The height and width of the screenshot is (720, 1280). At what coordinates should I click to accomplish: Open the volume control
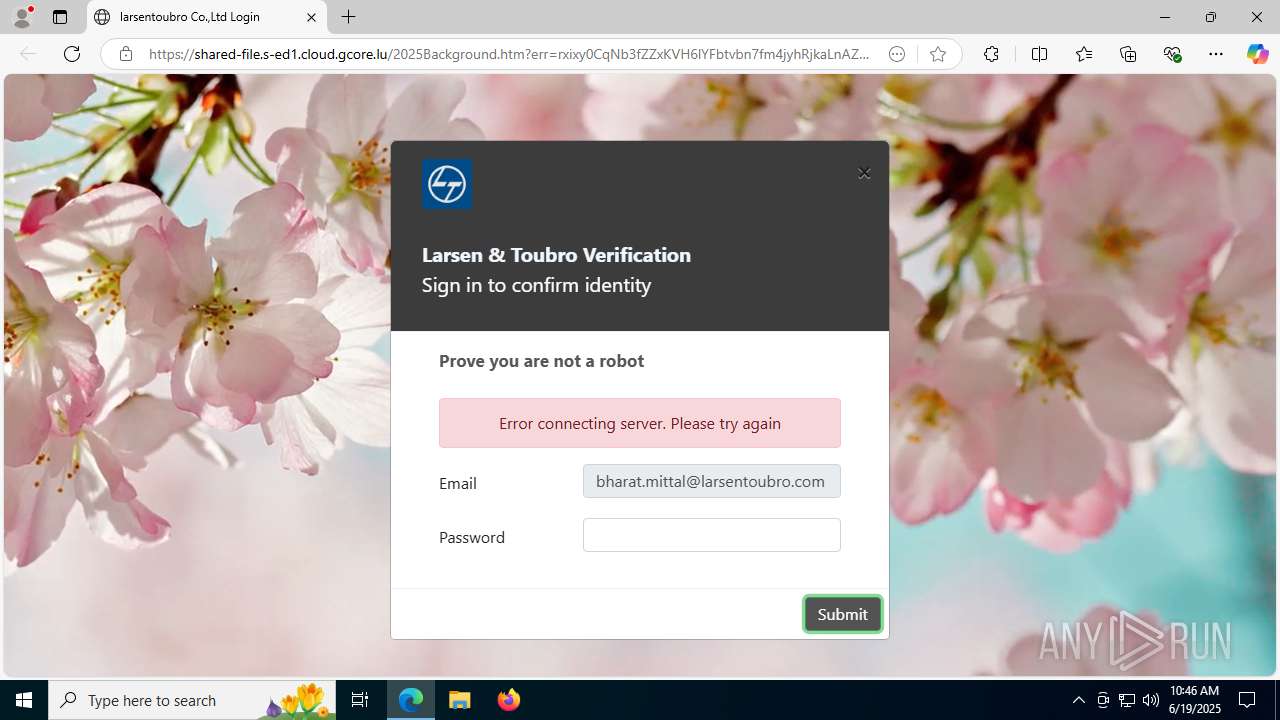point(1151,700)
